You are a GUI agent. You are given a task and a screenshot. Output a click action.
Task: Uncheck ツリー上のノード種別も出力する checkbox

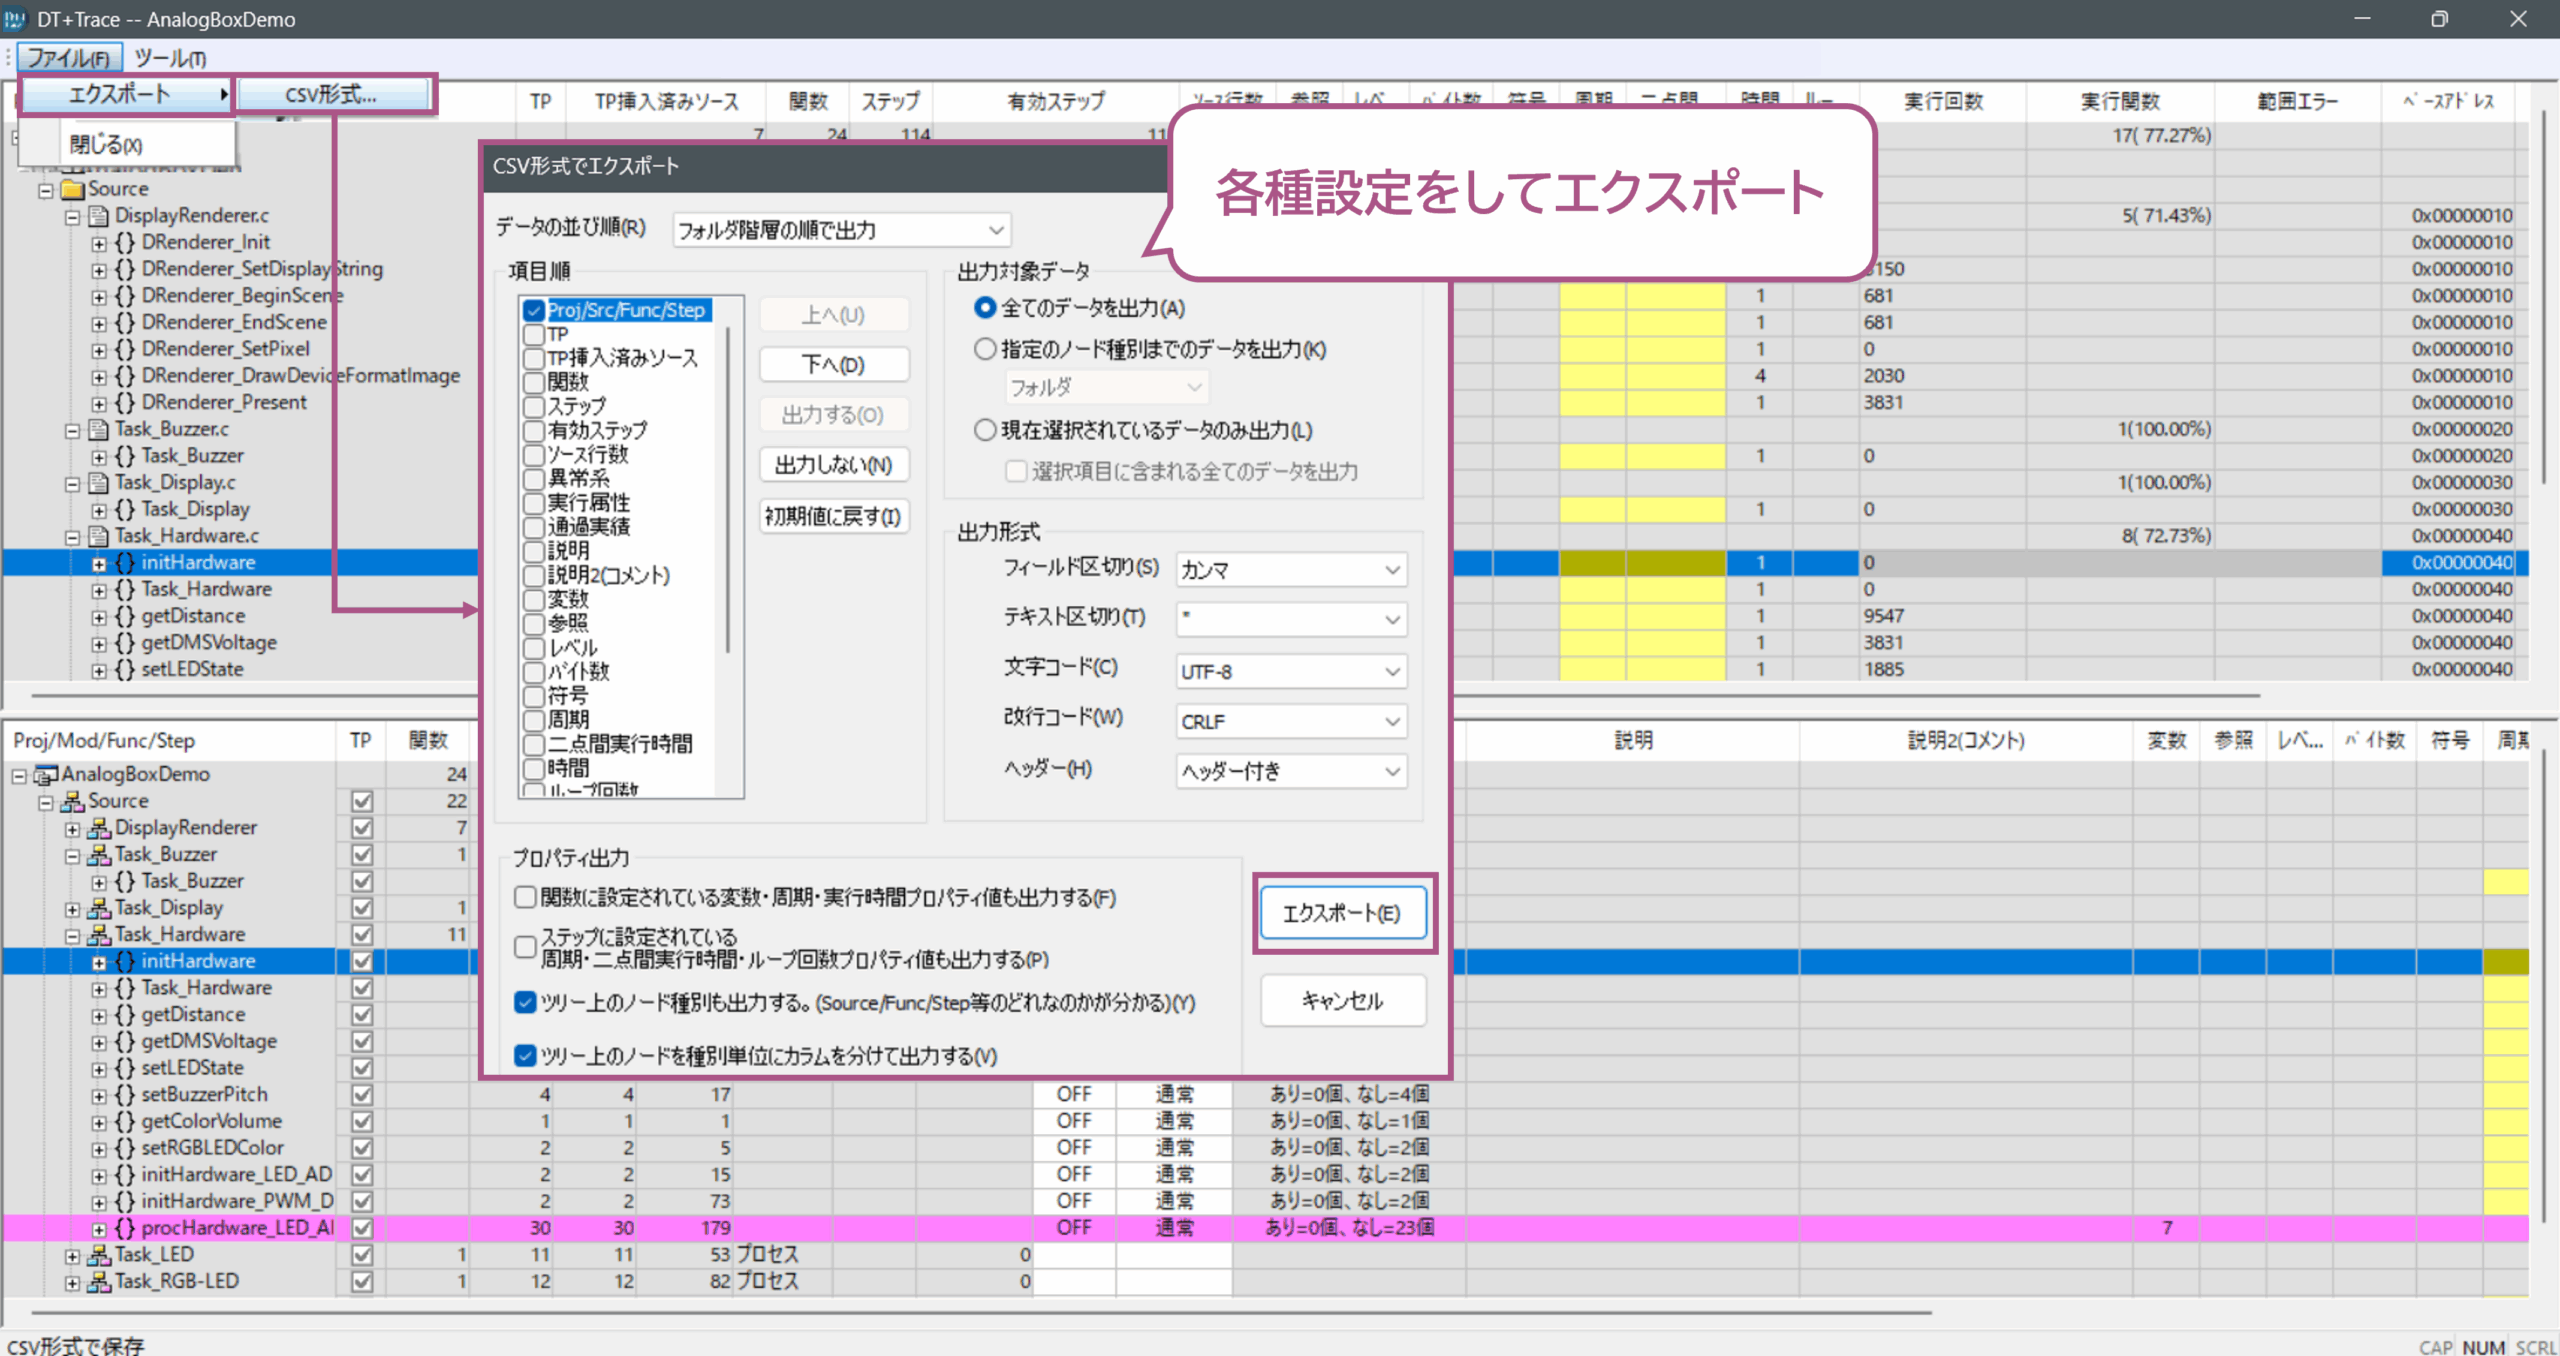[x=525, y=1002]
